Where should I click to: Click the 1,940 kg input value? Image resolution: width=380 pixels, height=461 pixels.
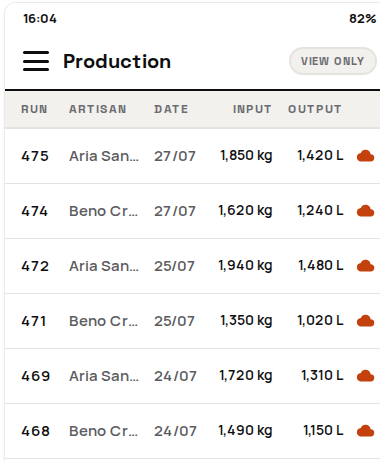pos(245,266)
